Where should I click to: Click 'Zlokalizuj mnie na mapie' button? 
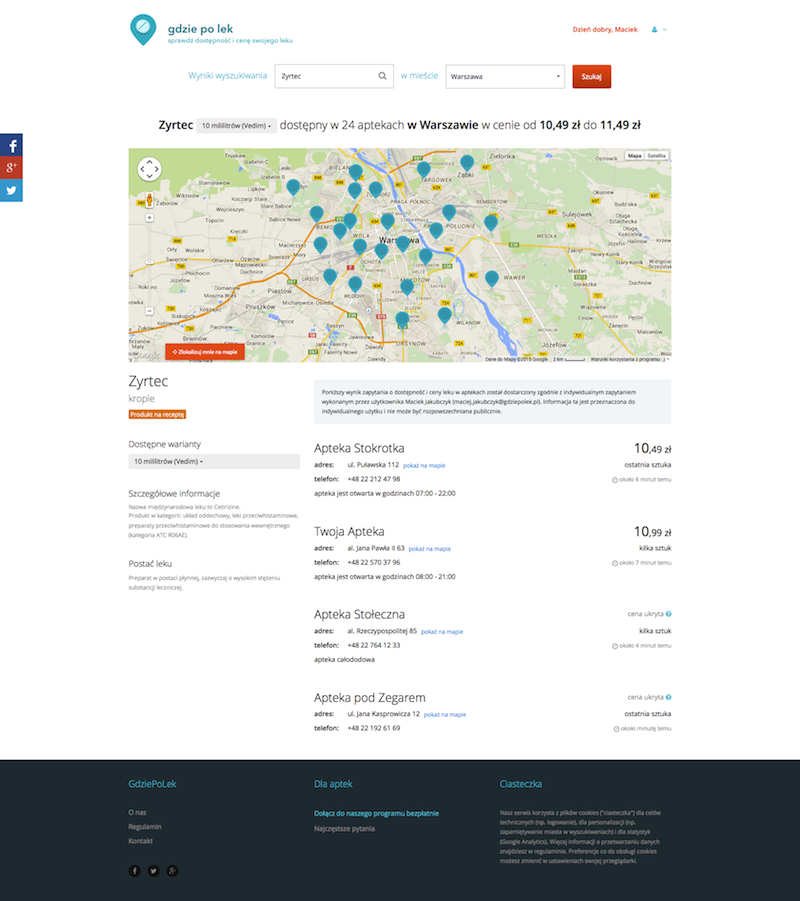(205, 352)
